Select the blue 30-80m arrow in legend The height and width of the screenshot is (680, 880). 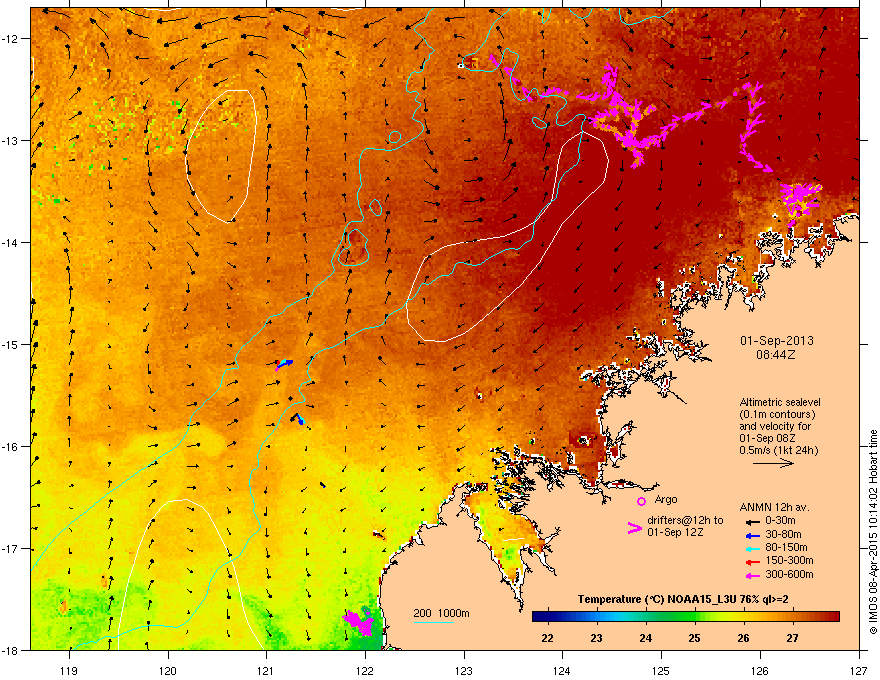tap(752, 535)
